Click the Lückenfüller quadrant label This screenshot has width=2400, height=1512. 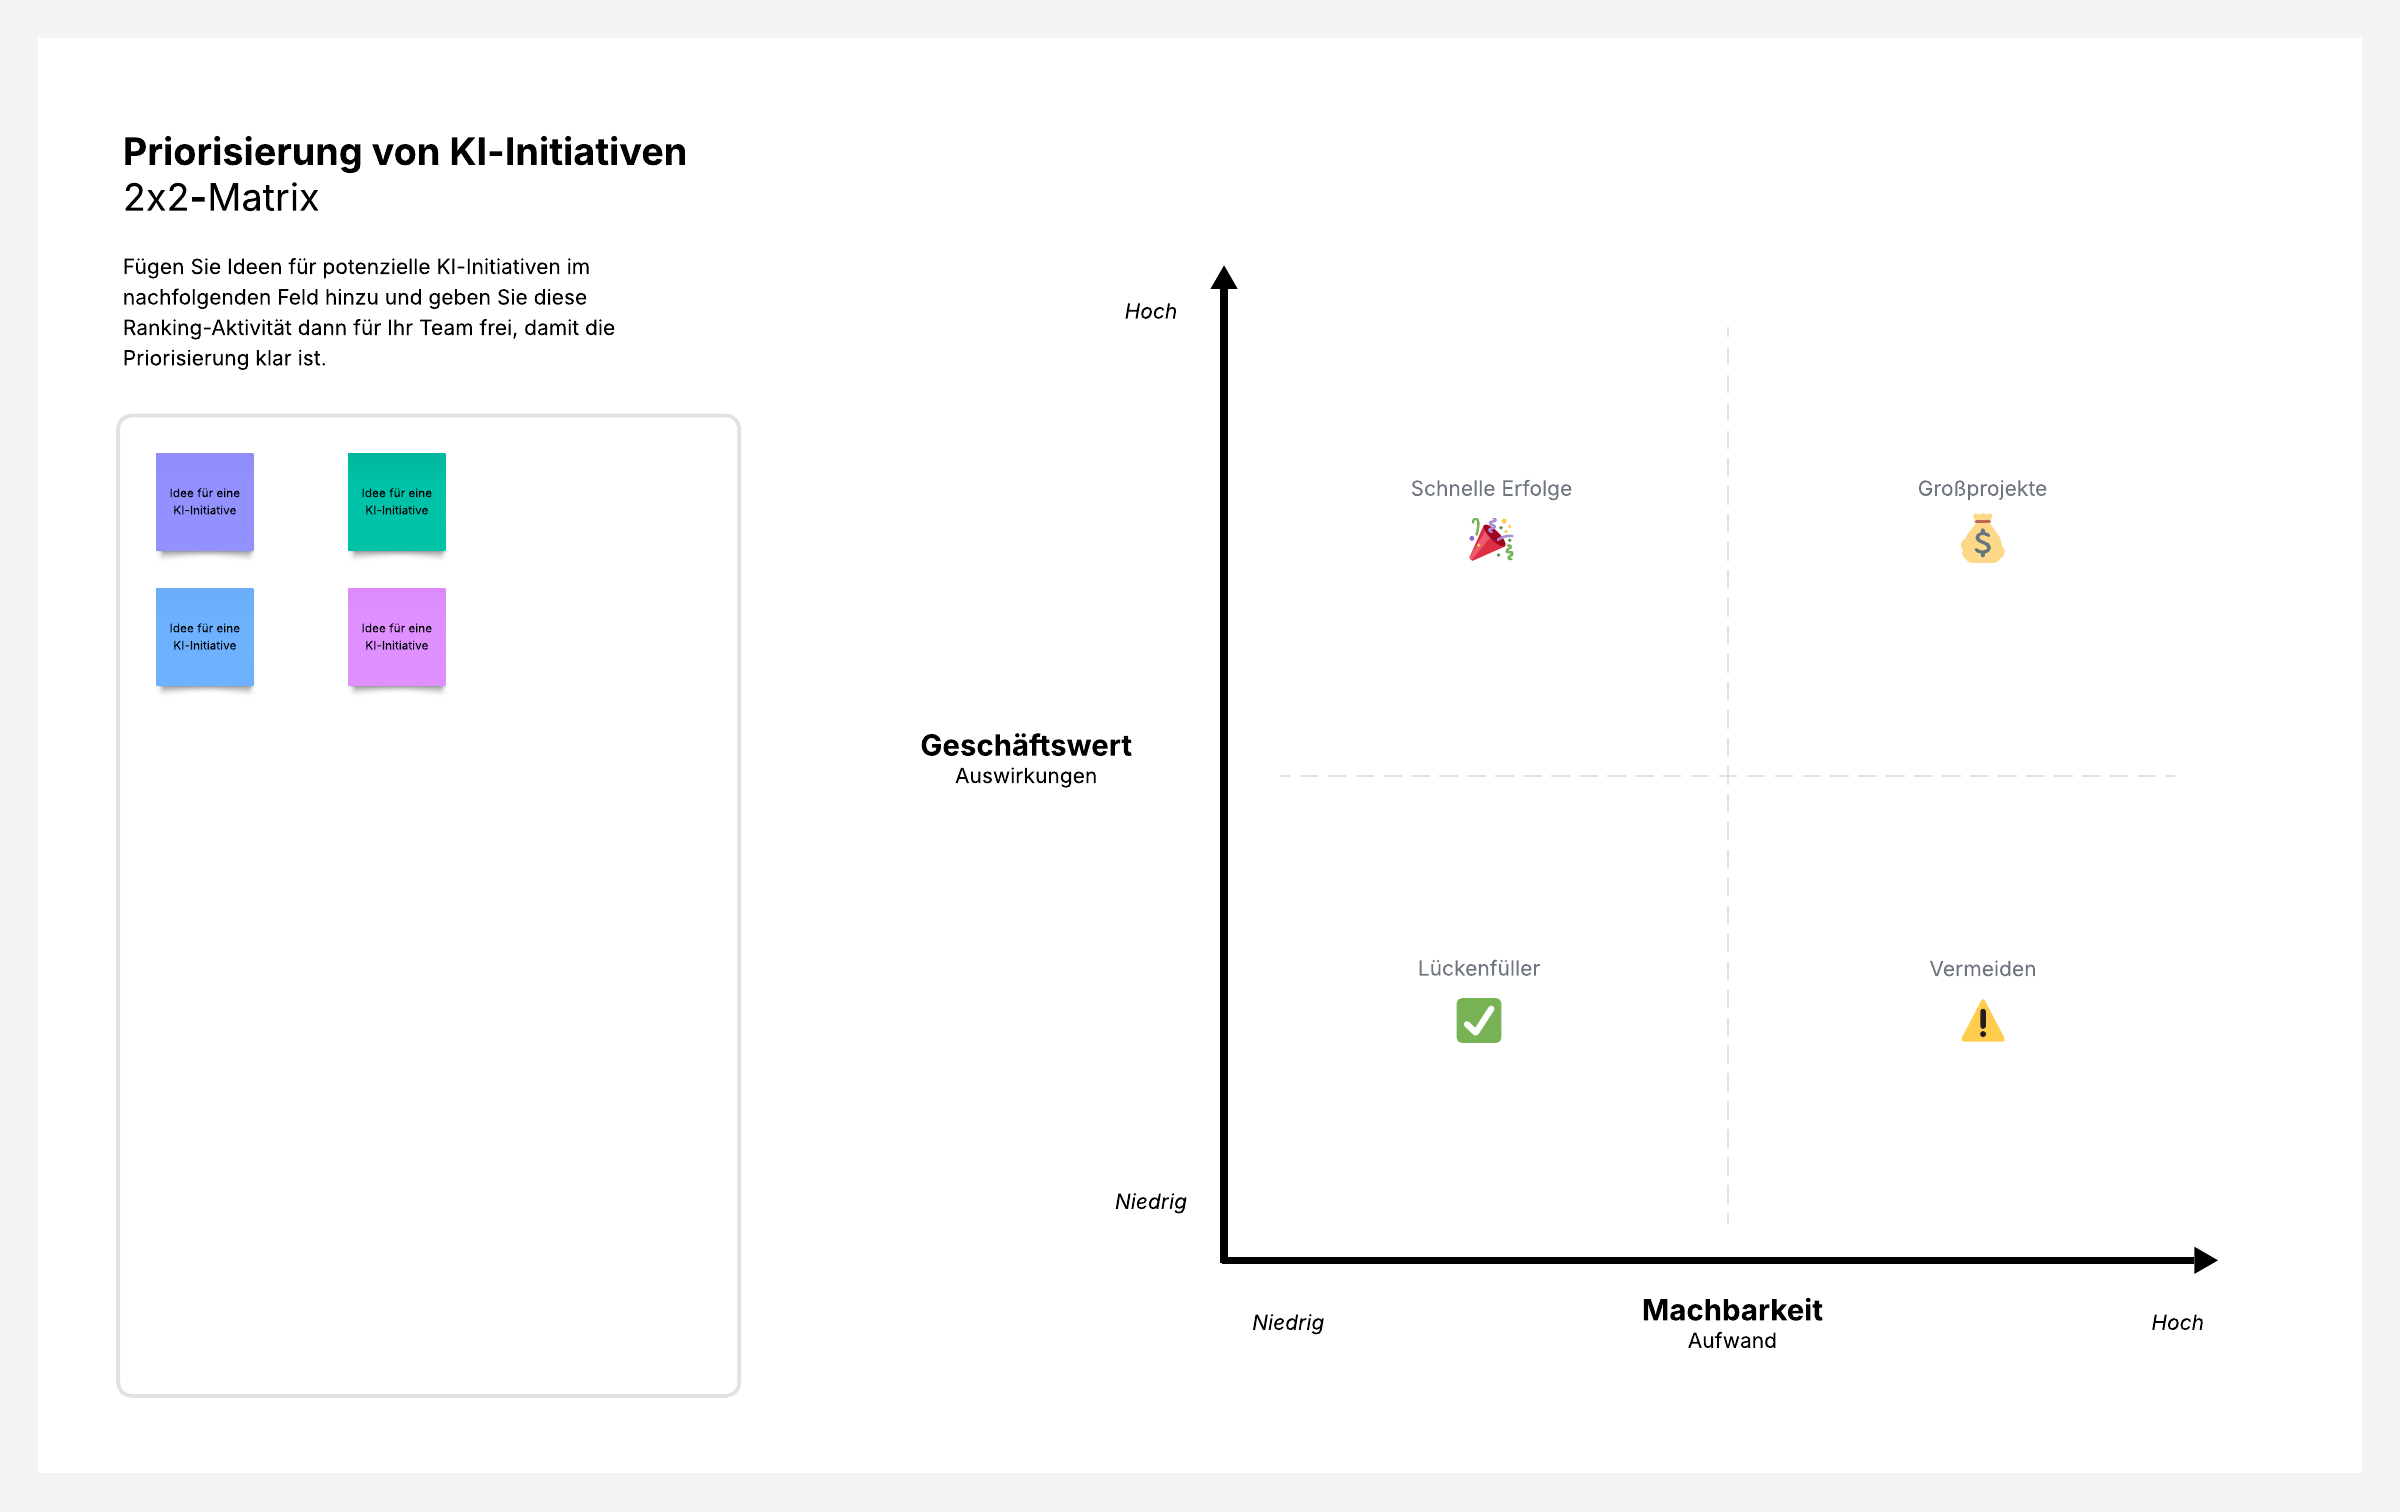click(1478, 968)
